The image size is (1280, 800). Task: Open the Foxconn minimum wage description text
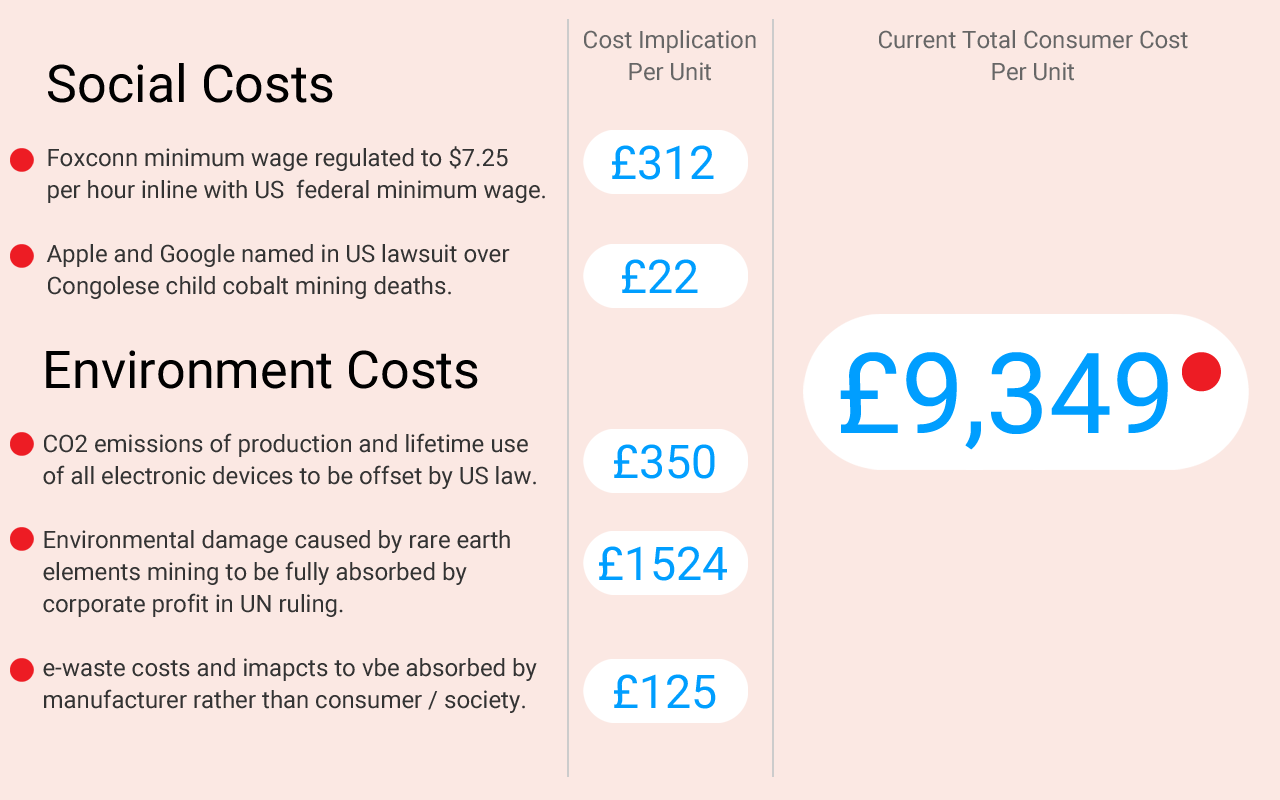[296, 174]
